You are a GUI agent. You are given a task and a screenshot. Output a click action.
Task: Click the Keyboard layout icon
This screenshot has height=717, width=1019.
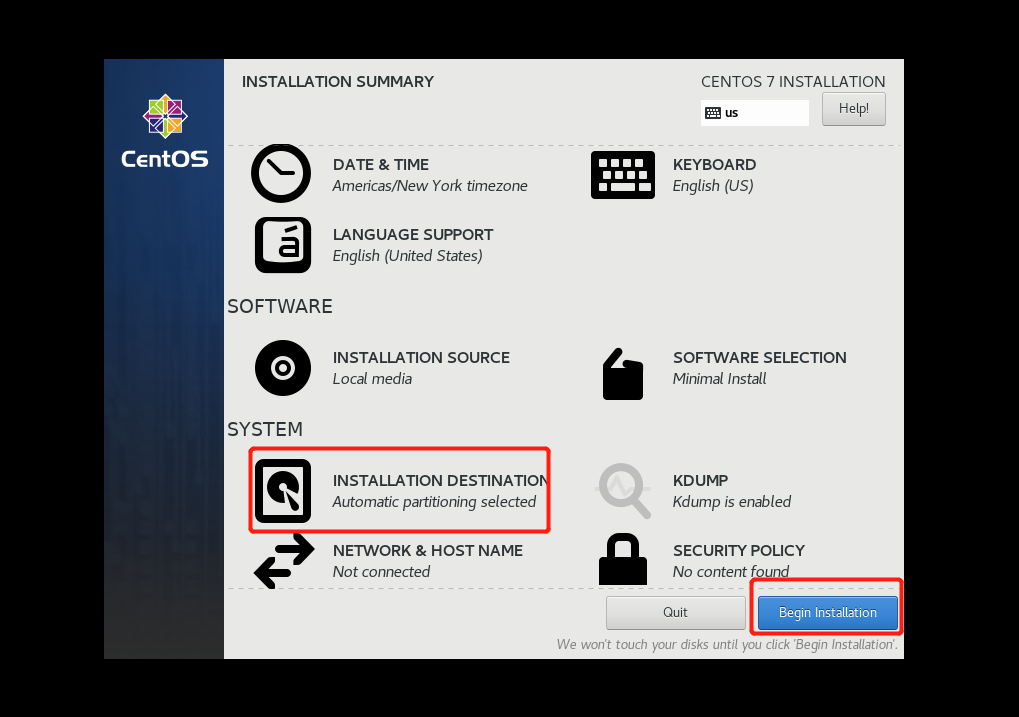pos(623,175)
